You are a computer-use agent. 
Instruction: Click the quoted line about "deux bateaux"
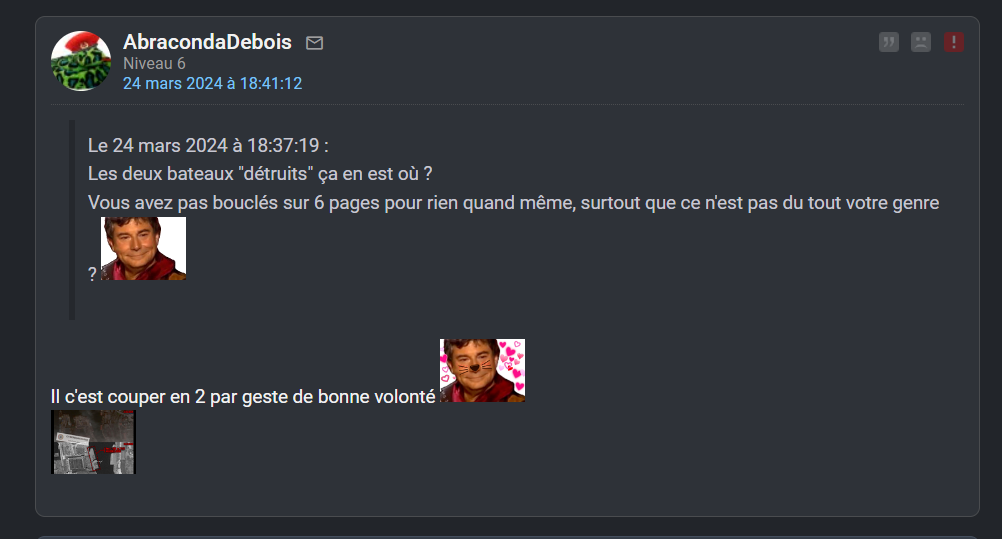(x=260, y=174)
